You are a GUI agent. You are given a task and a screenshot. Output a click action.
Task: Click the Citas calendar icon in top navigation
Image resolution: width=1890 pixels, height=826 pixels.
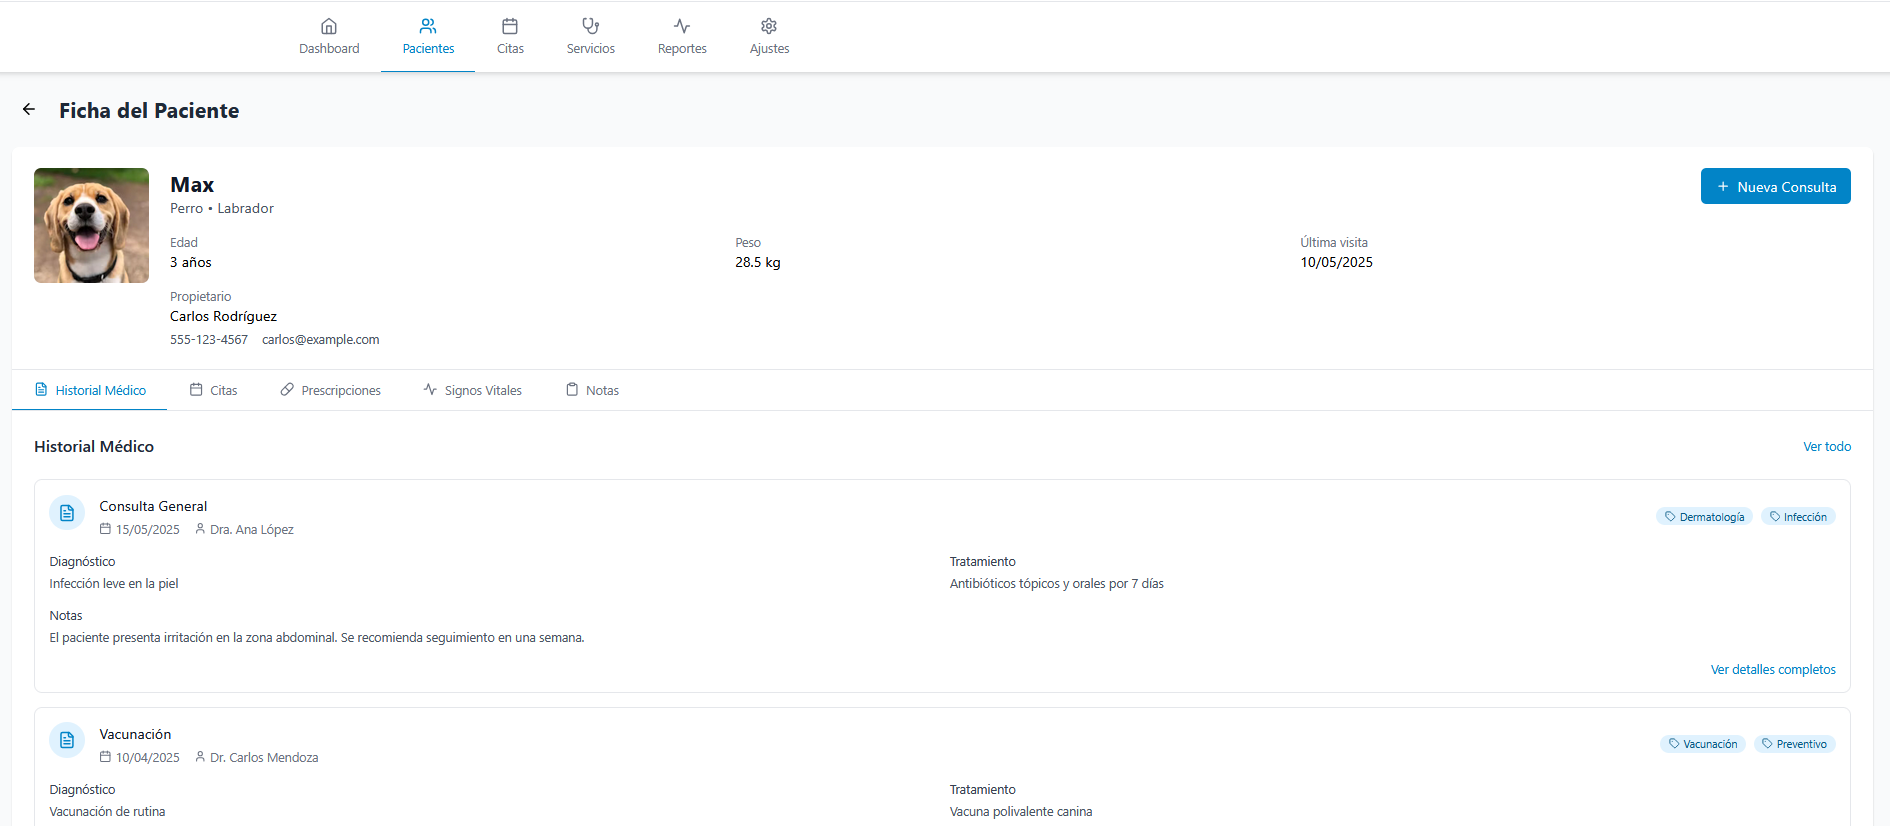[x=510, y=26]
